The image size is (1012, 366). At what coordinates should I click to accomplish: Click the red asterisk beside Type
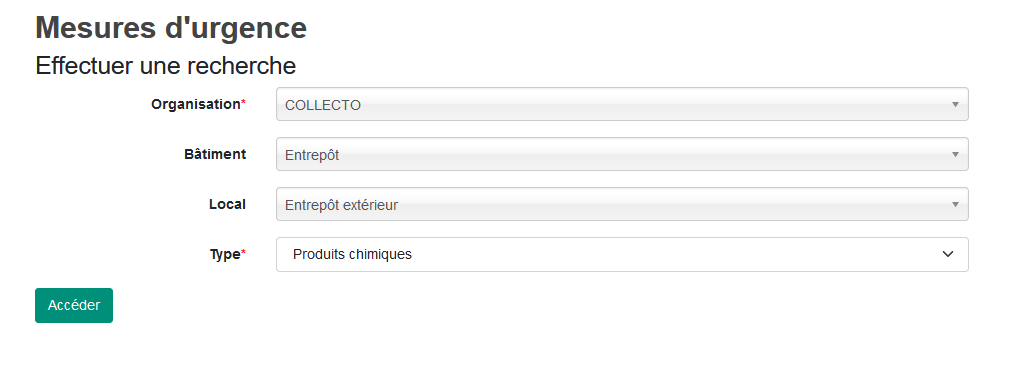[243, 254]
